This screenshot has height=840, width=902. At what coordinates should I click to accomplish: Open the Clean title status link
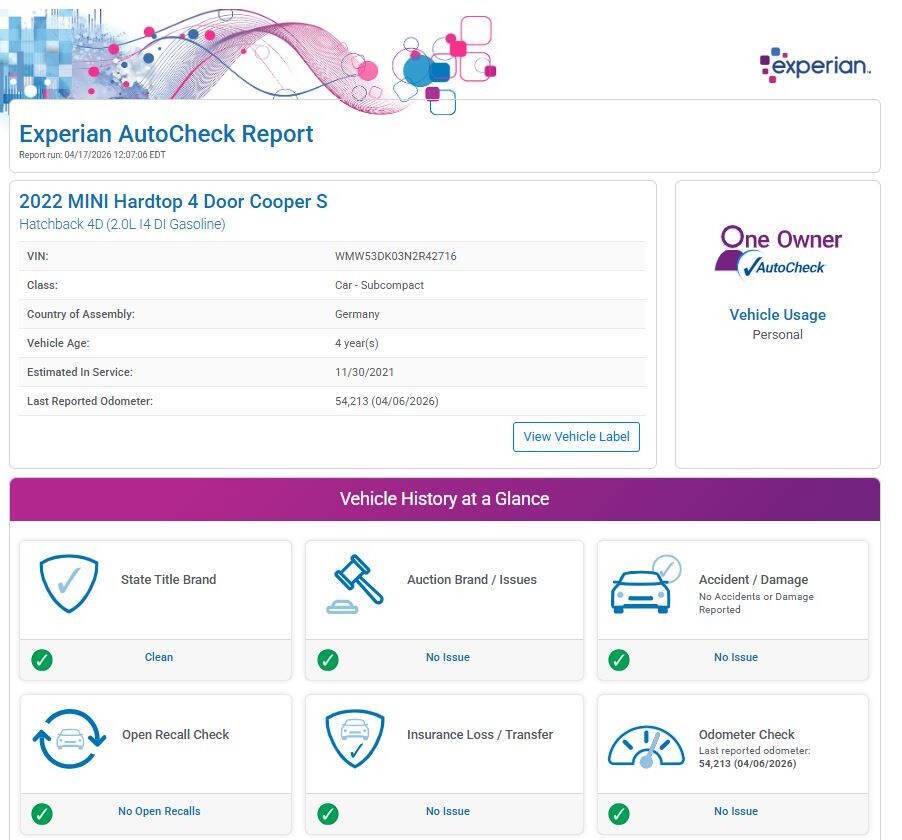click(159, 658)
